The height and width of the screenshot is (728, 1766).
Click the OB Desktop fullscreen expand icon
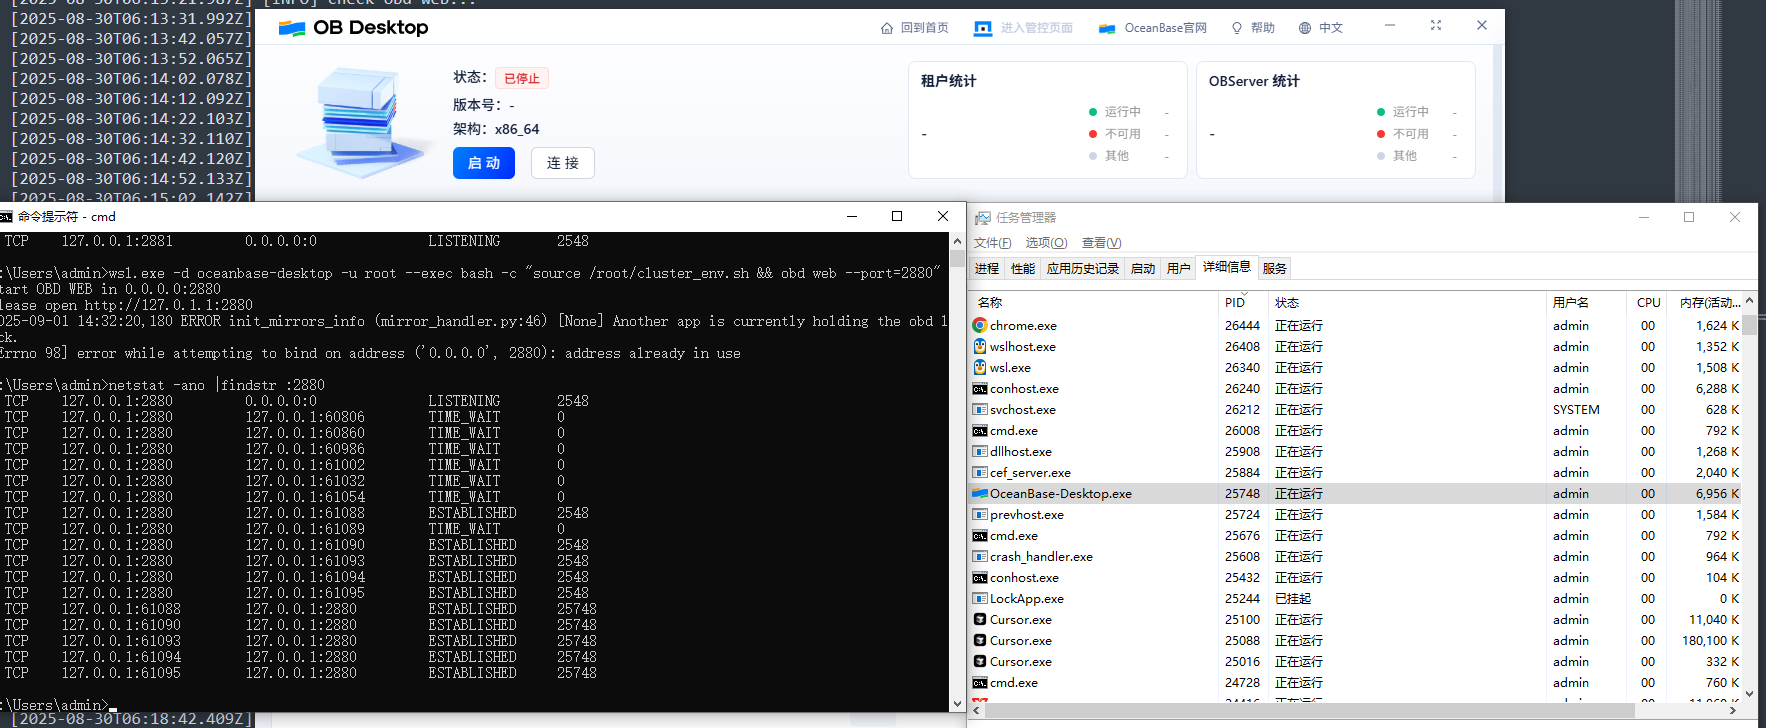1436,25
